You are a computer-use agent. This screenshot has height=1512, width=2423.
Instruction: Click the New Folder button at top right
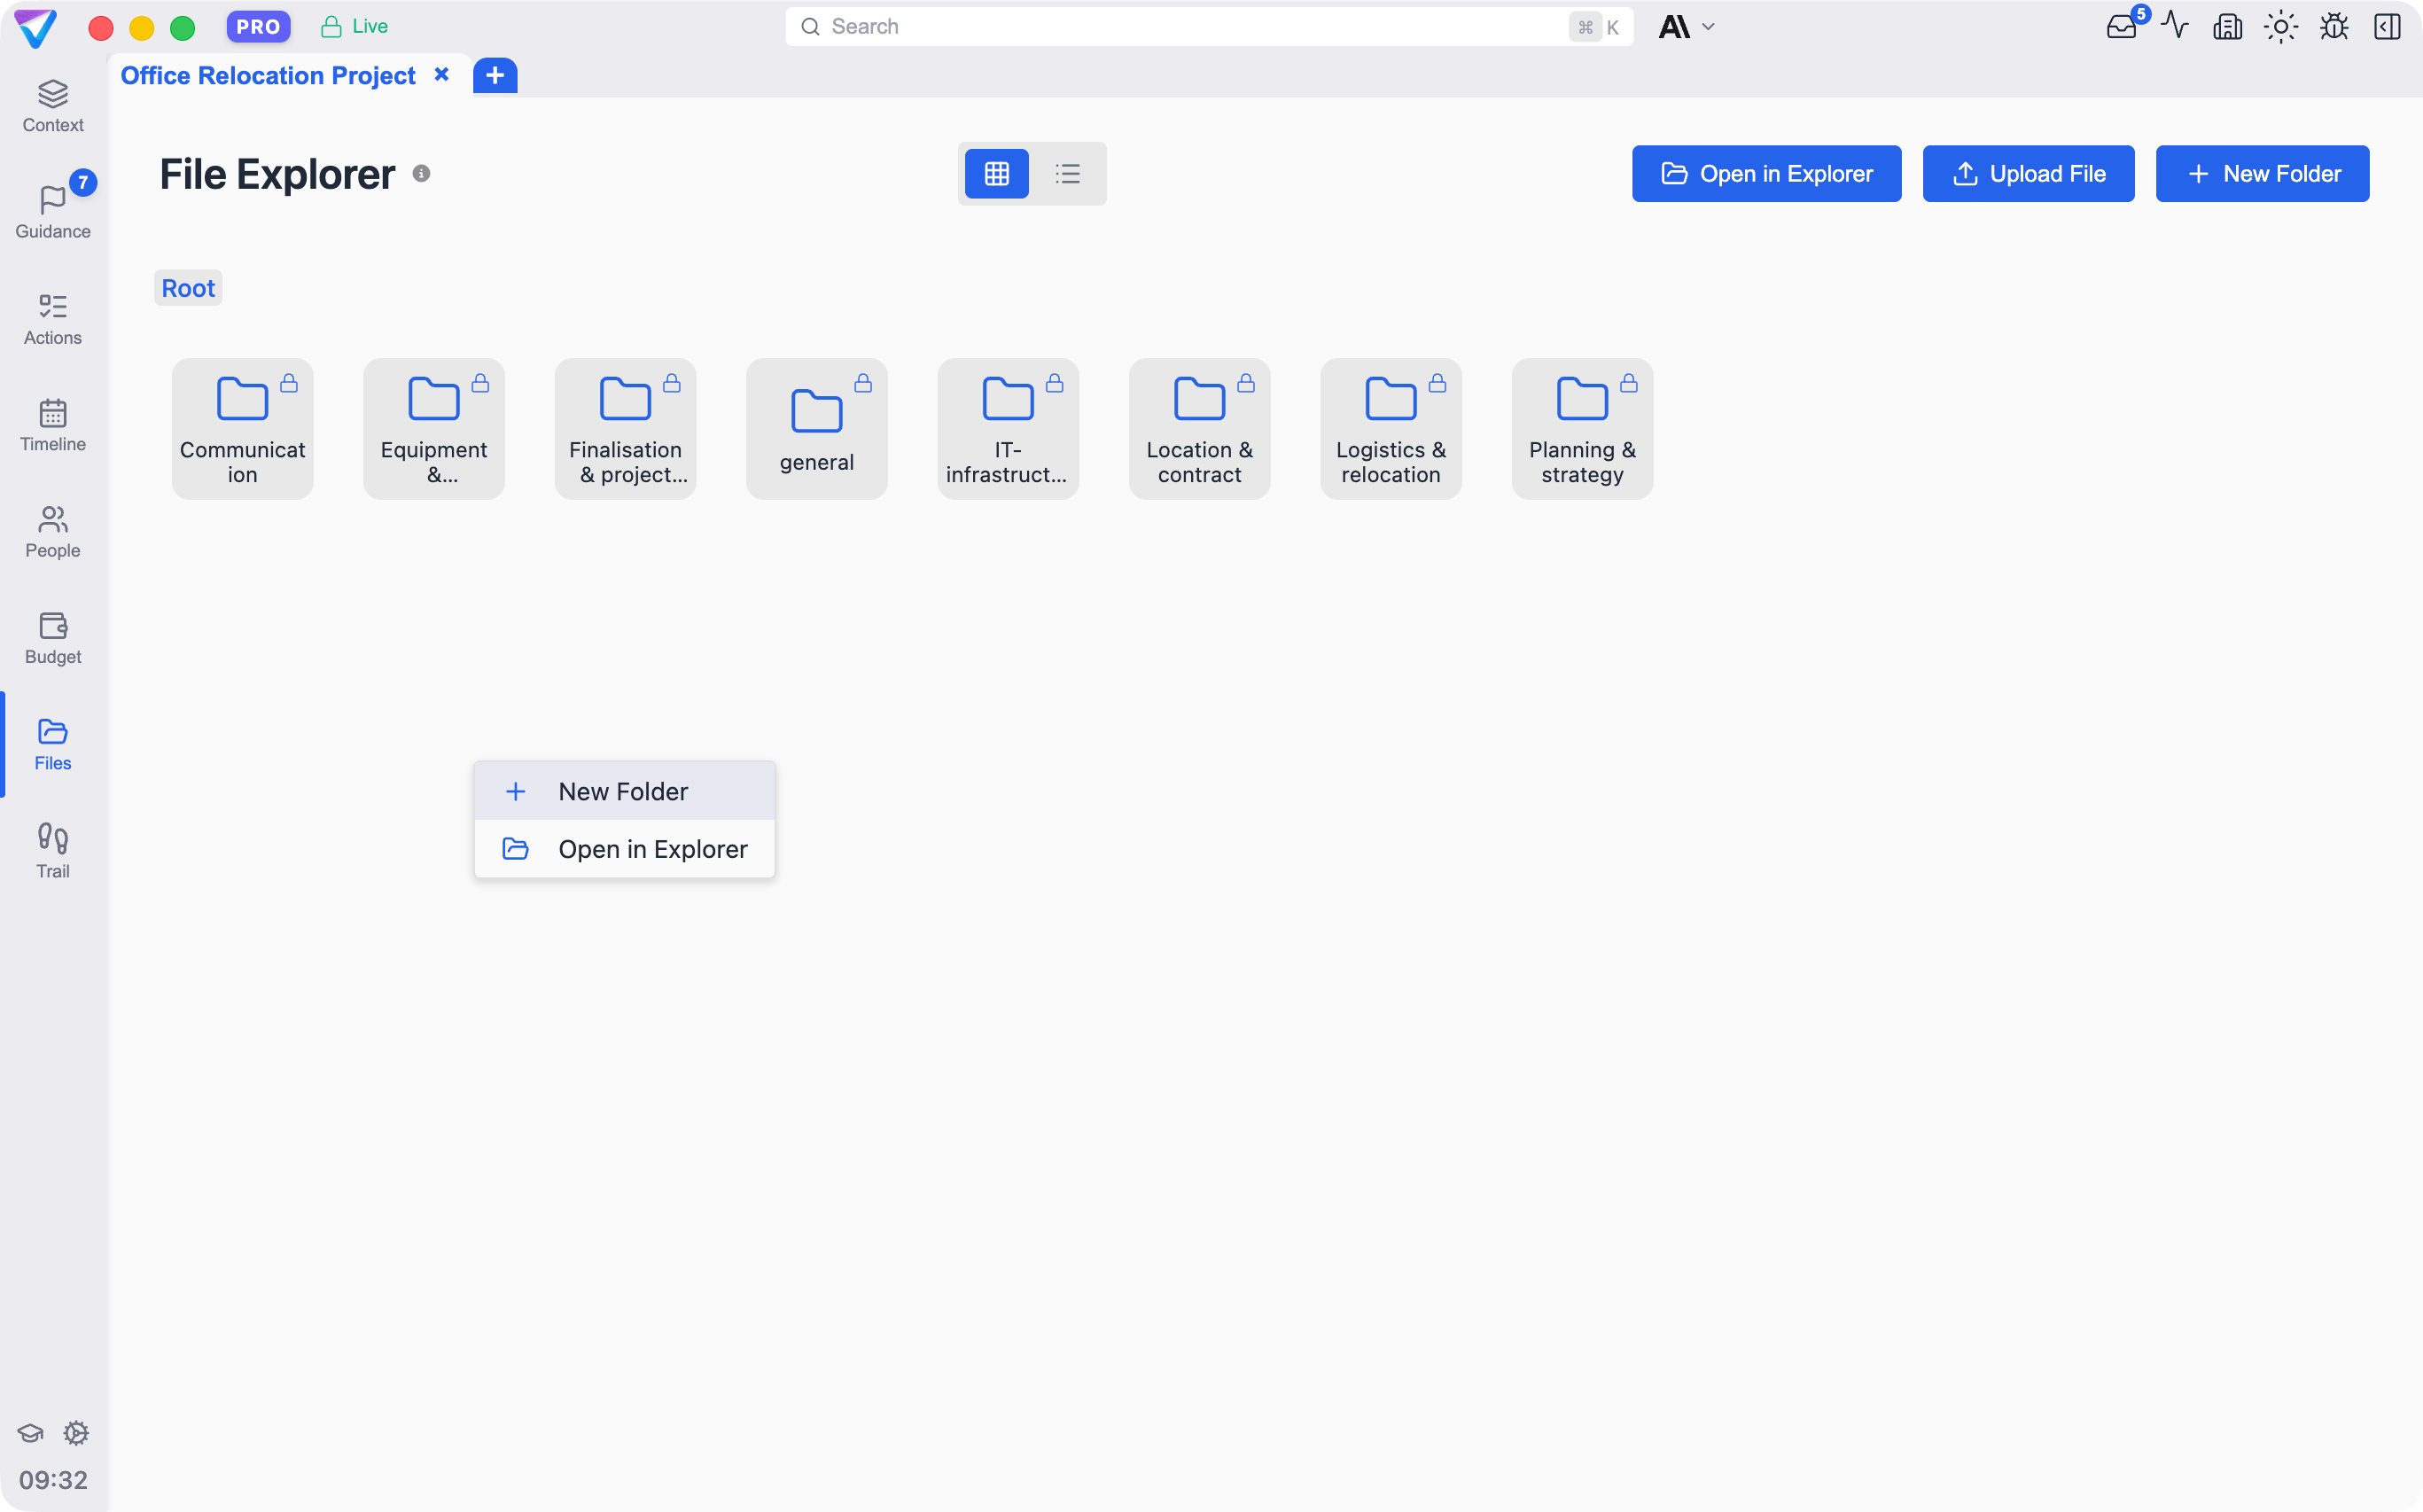coord(2262,173)
